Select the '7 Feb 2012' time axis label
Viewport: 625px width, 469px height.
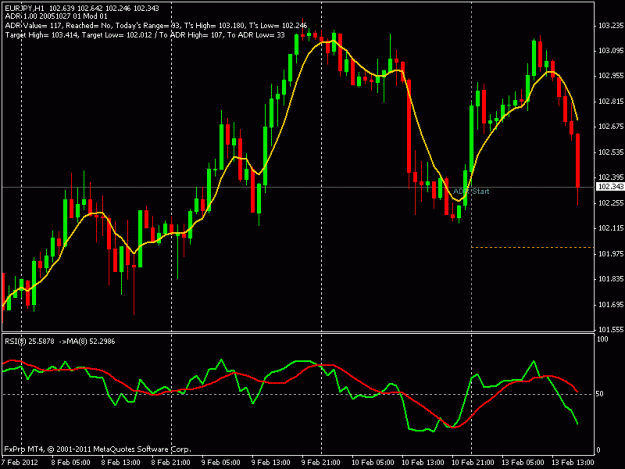20,463
